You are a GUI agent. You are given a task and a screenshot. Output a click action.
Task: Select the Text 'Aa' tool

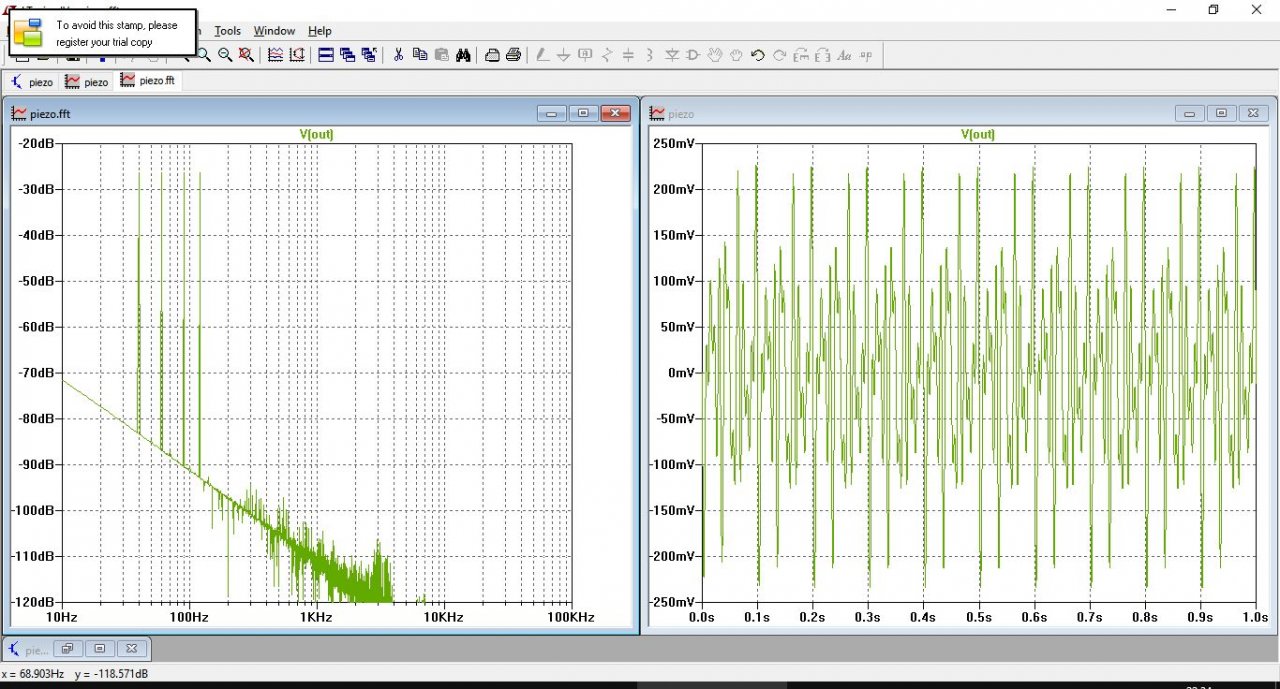844,55
